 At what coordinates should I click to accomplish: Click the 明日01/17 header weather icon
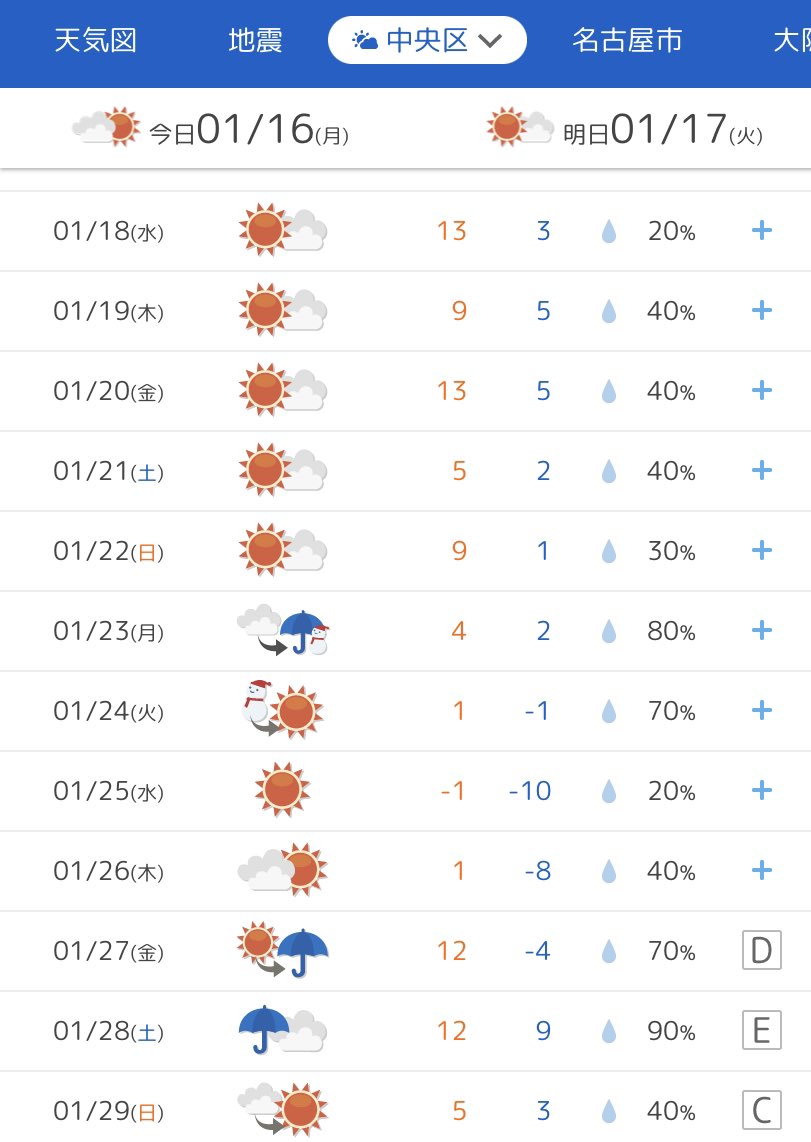pos(520,127)
